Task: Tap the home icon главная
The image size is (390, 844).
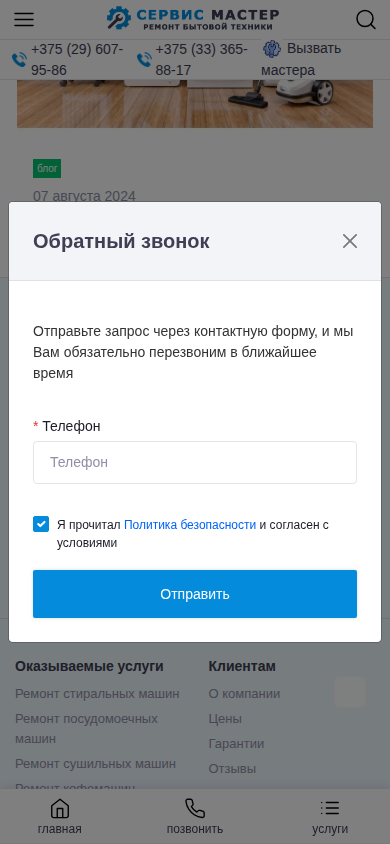Action: tap(60, 808)
